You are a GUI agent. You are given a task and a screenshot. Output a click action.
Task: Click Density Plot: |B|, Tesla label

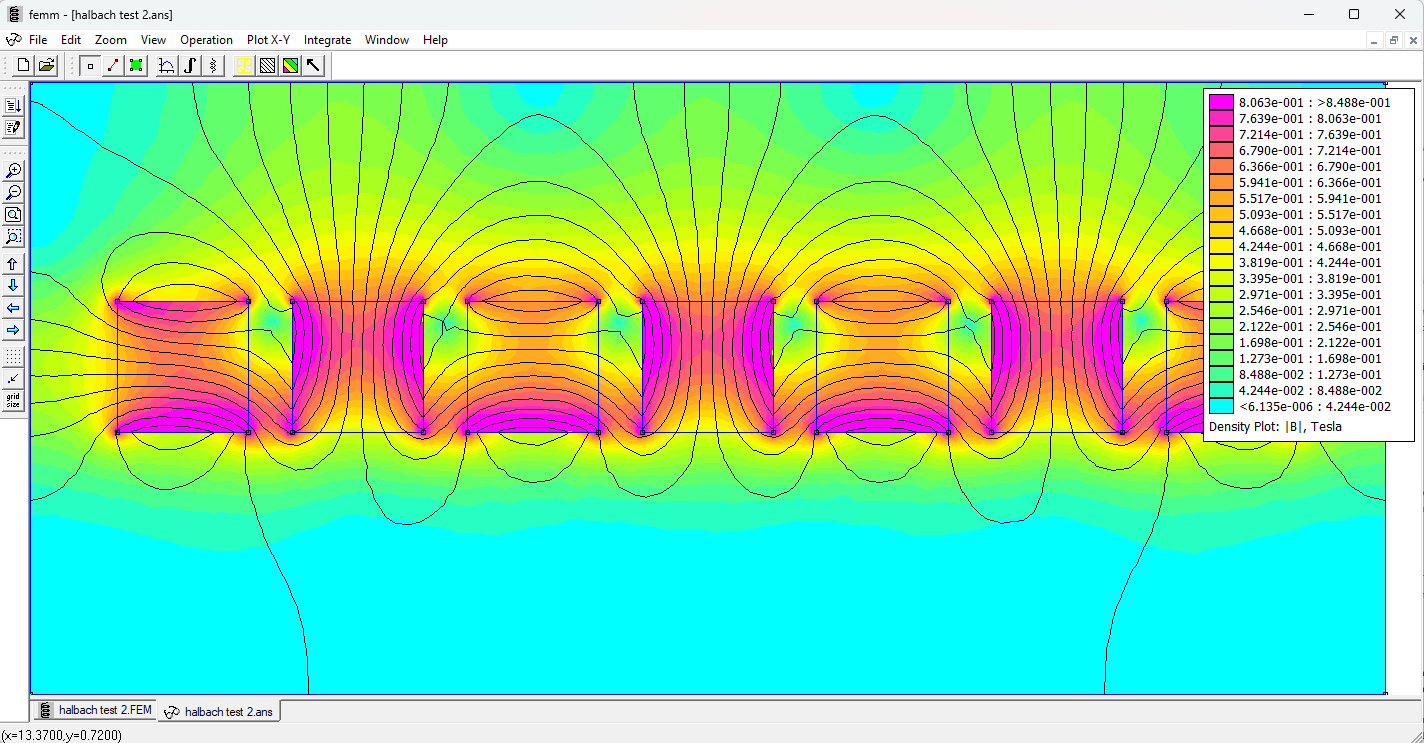tap(1275, 427)
